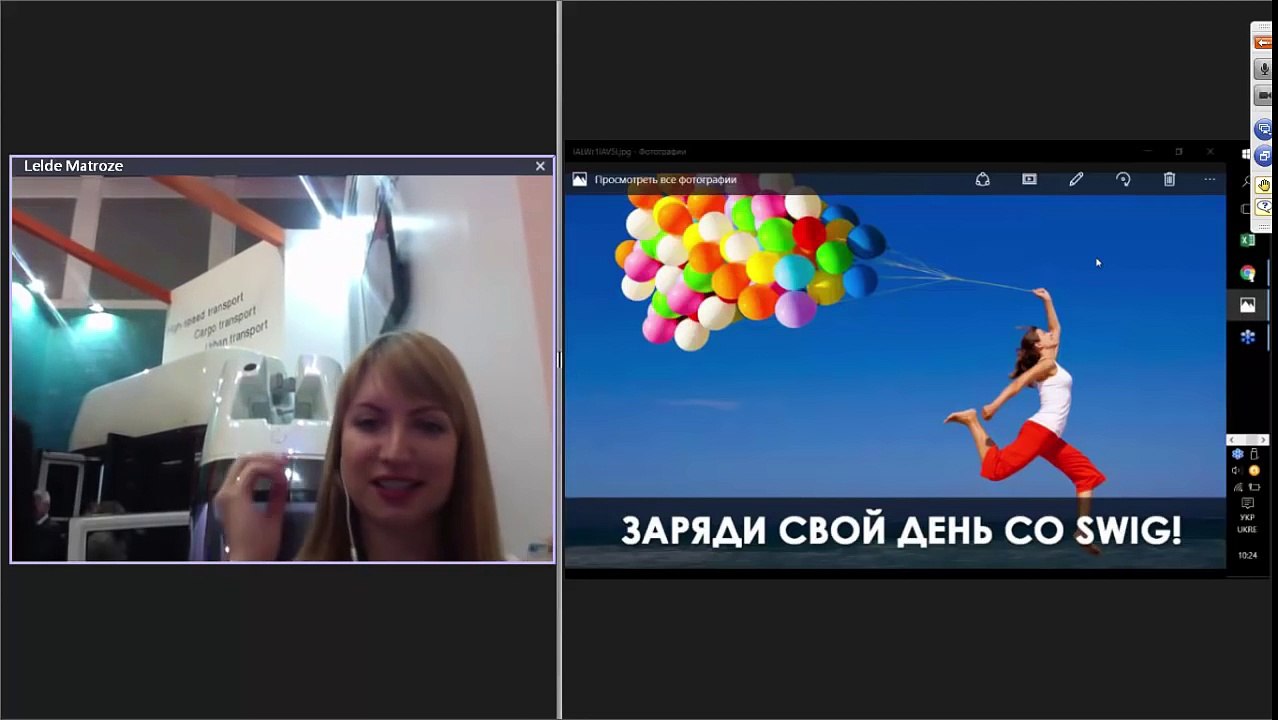Open the Windows Start button

click(1246, 154)
